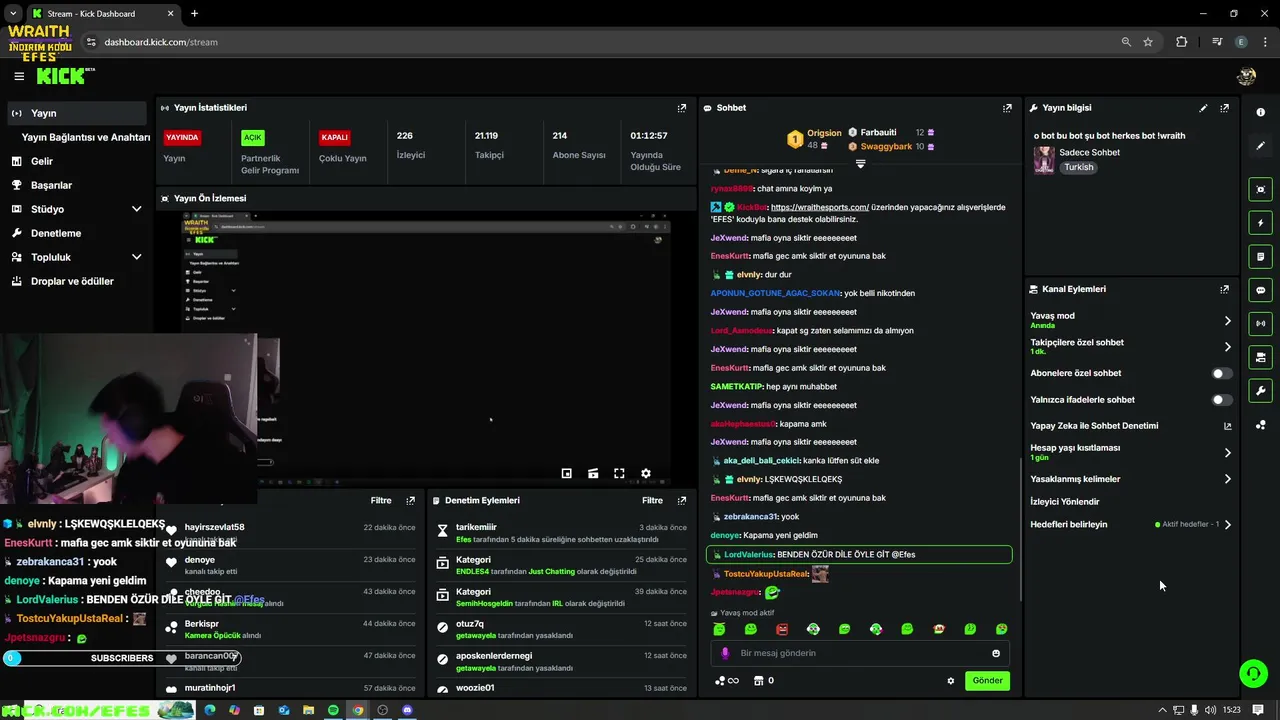Open Spotify from the taskbar
The height and width of the screenshot is (720, 1280).
[x=334, y=710]
